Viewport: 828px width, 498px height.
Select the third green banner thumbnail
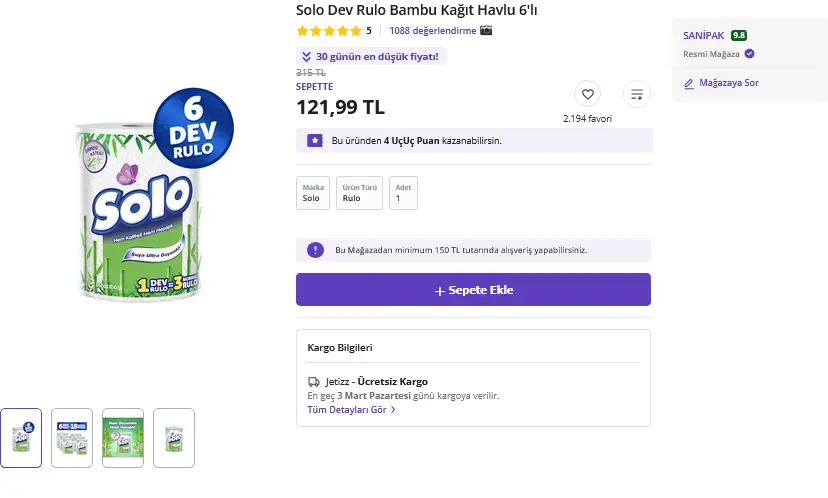tap(123, 438)
